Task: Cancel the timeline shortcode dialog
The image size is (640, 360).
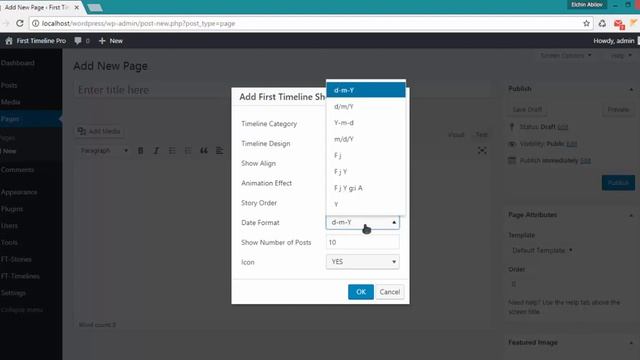Action: (390, 292)
